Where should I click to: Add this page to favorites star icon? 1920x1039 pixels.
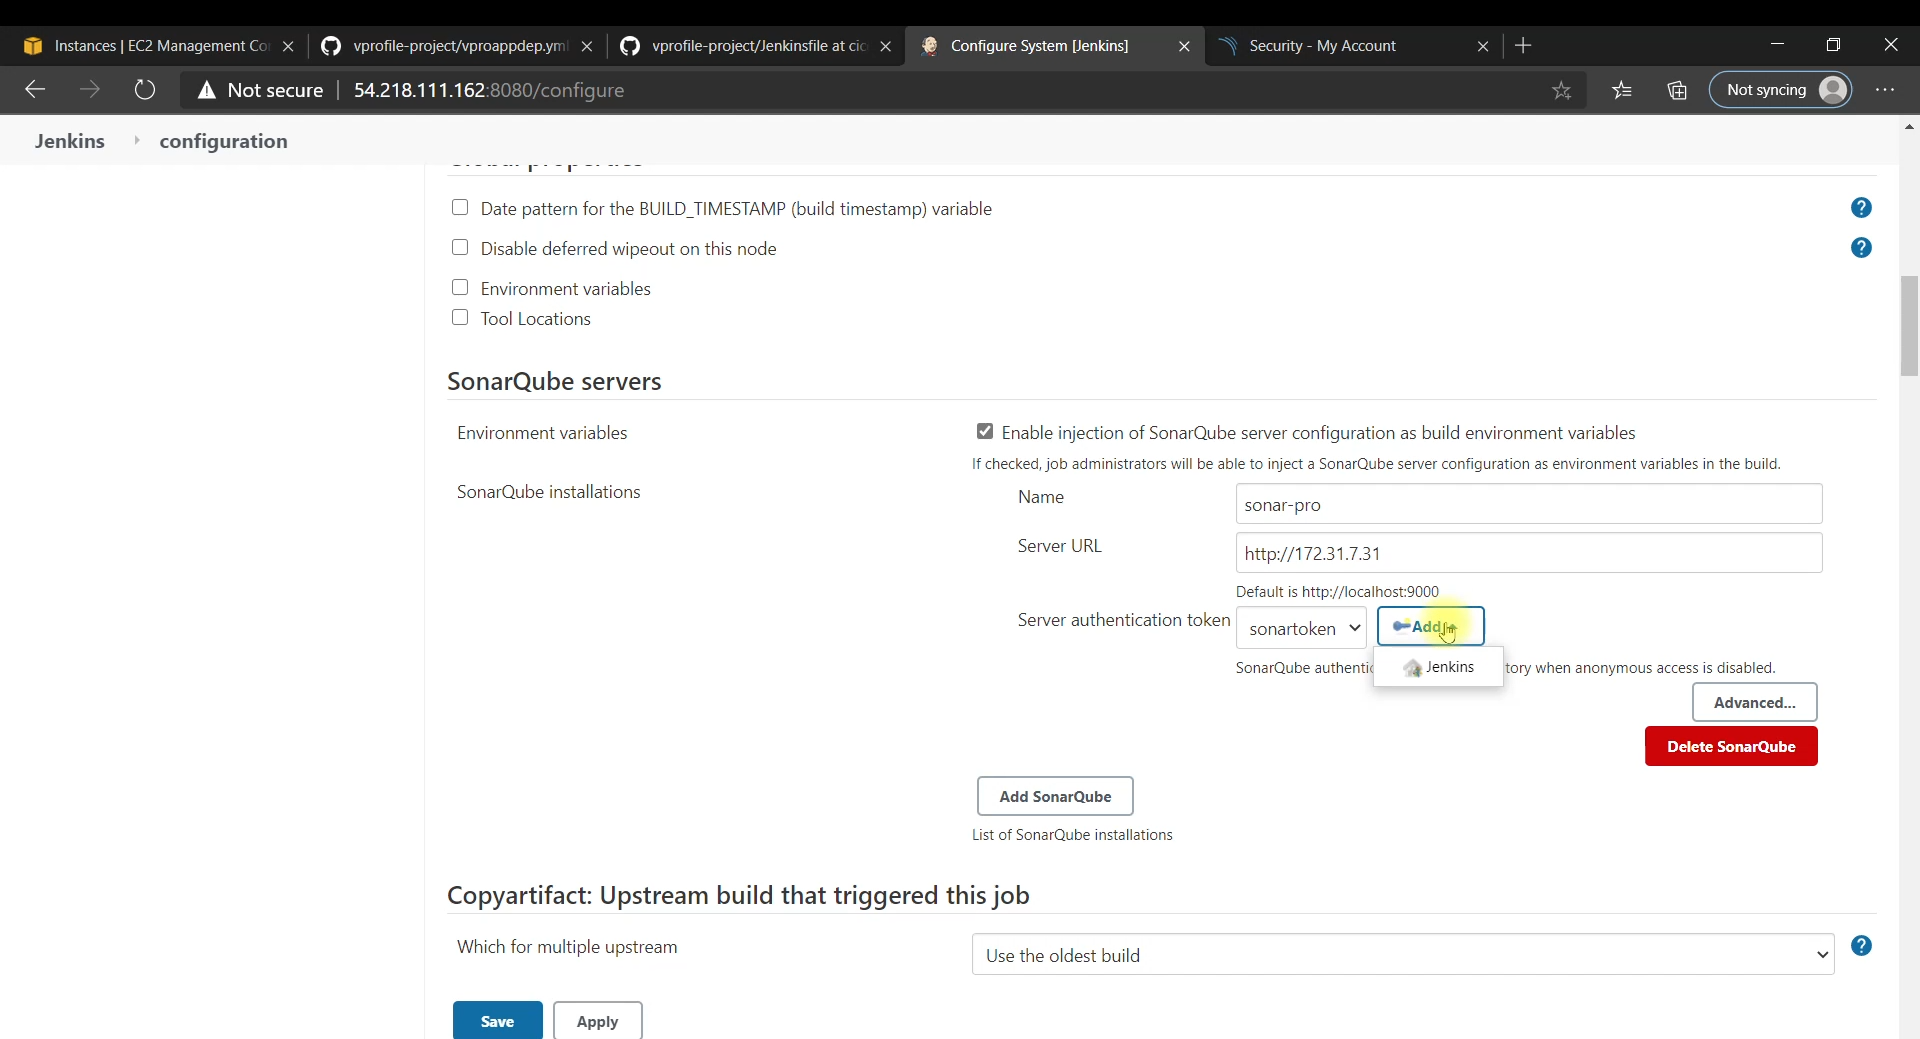coord(1561,90)
